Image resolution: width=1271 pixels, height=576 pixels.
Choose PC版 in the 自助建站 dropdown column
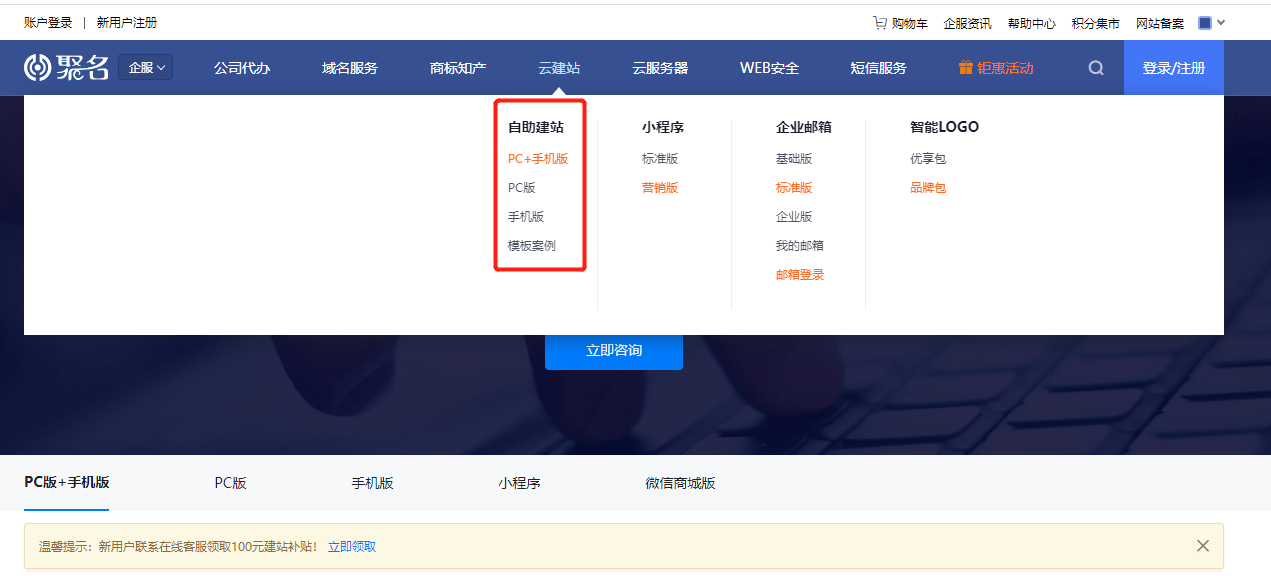[x=522, y=188]
